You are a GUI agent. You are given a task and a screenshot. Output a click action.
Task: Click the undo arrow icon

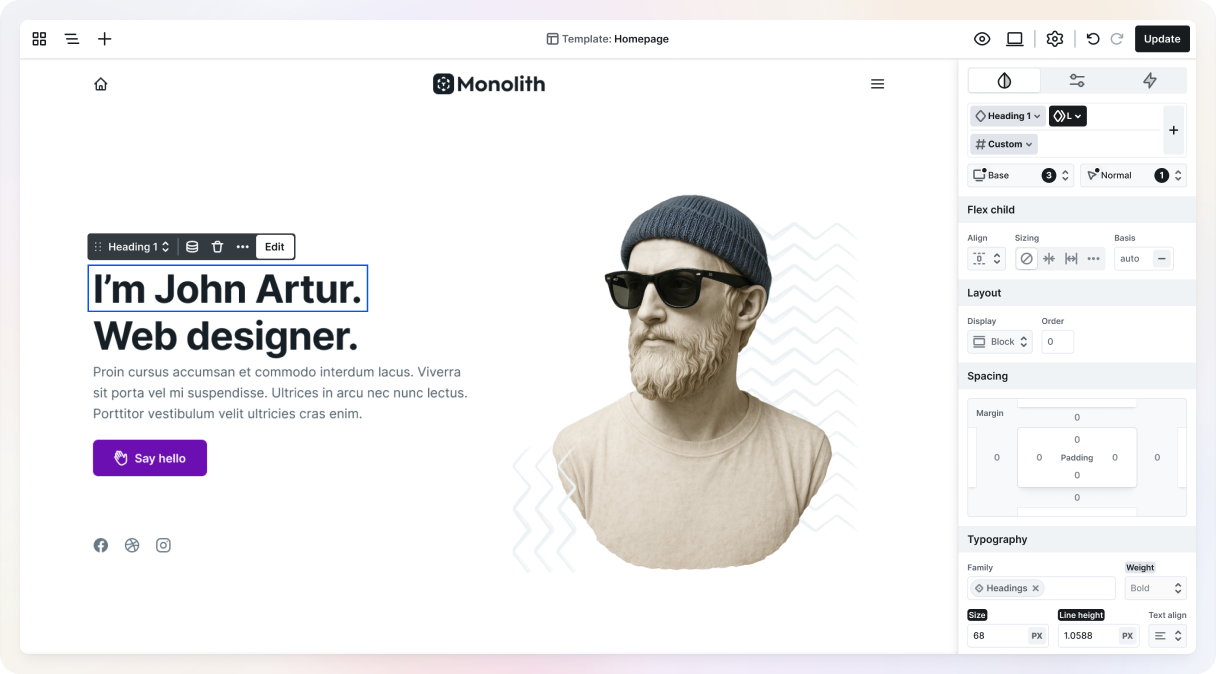coord(1093,39)
